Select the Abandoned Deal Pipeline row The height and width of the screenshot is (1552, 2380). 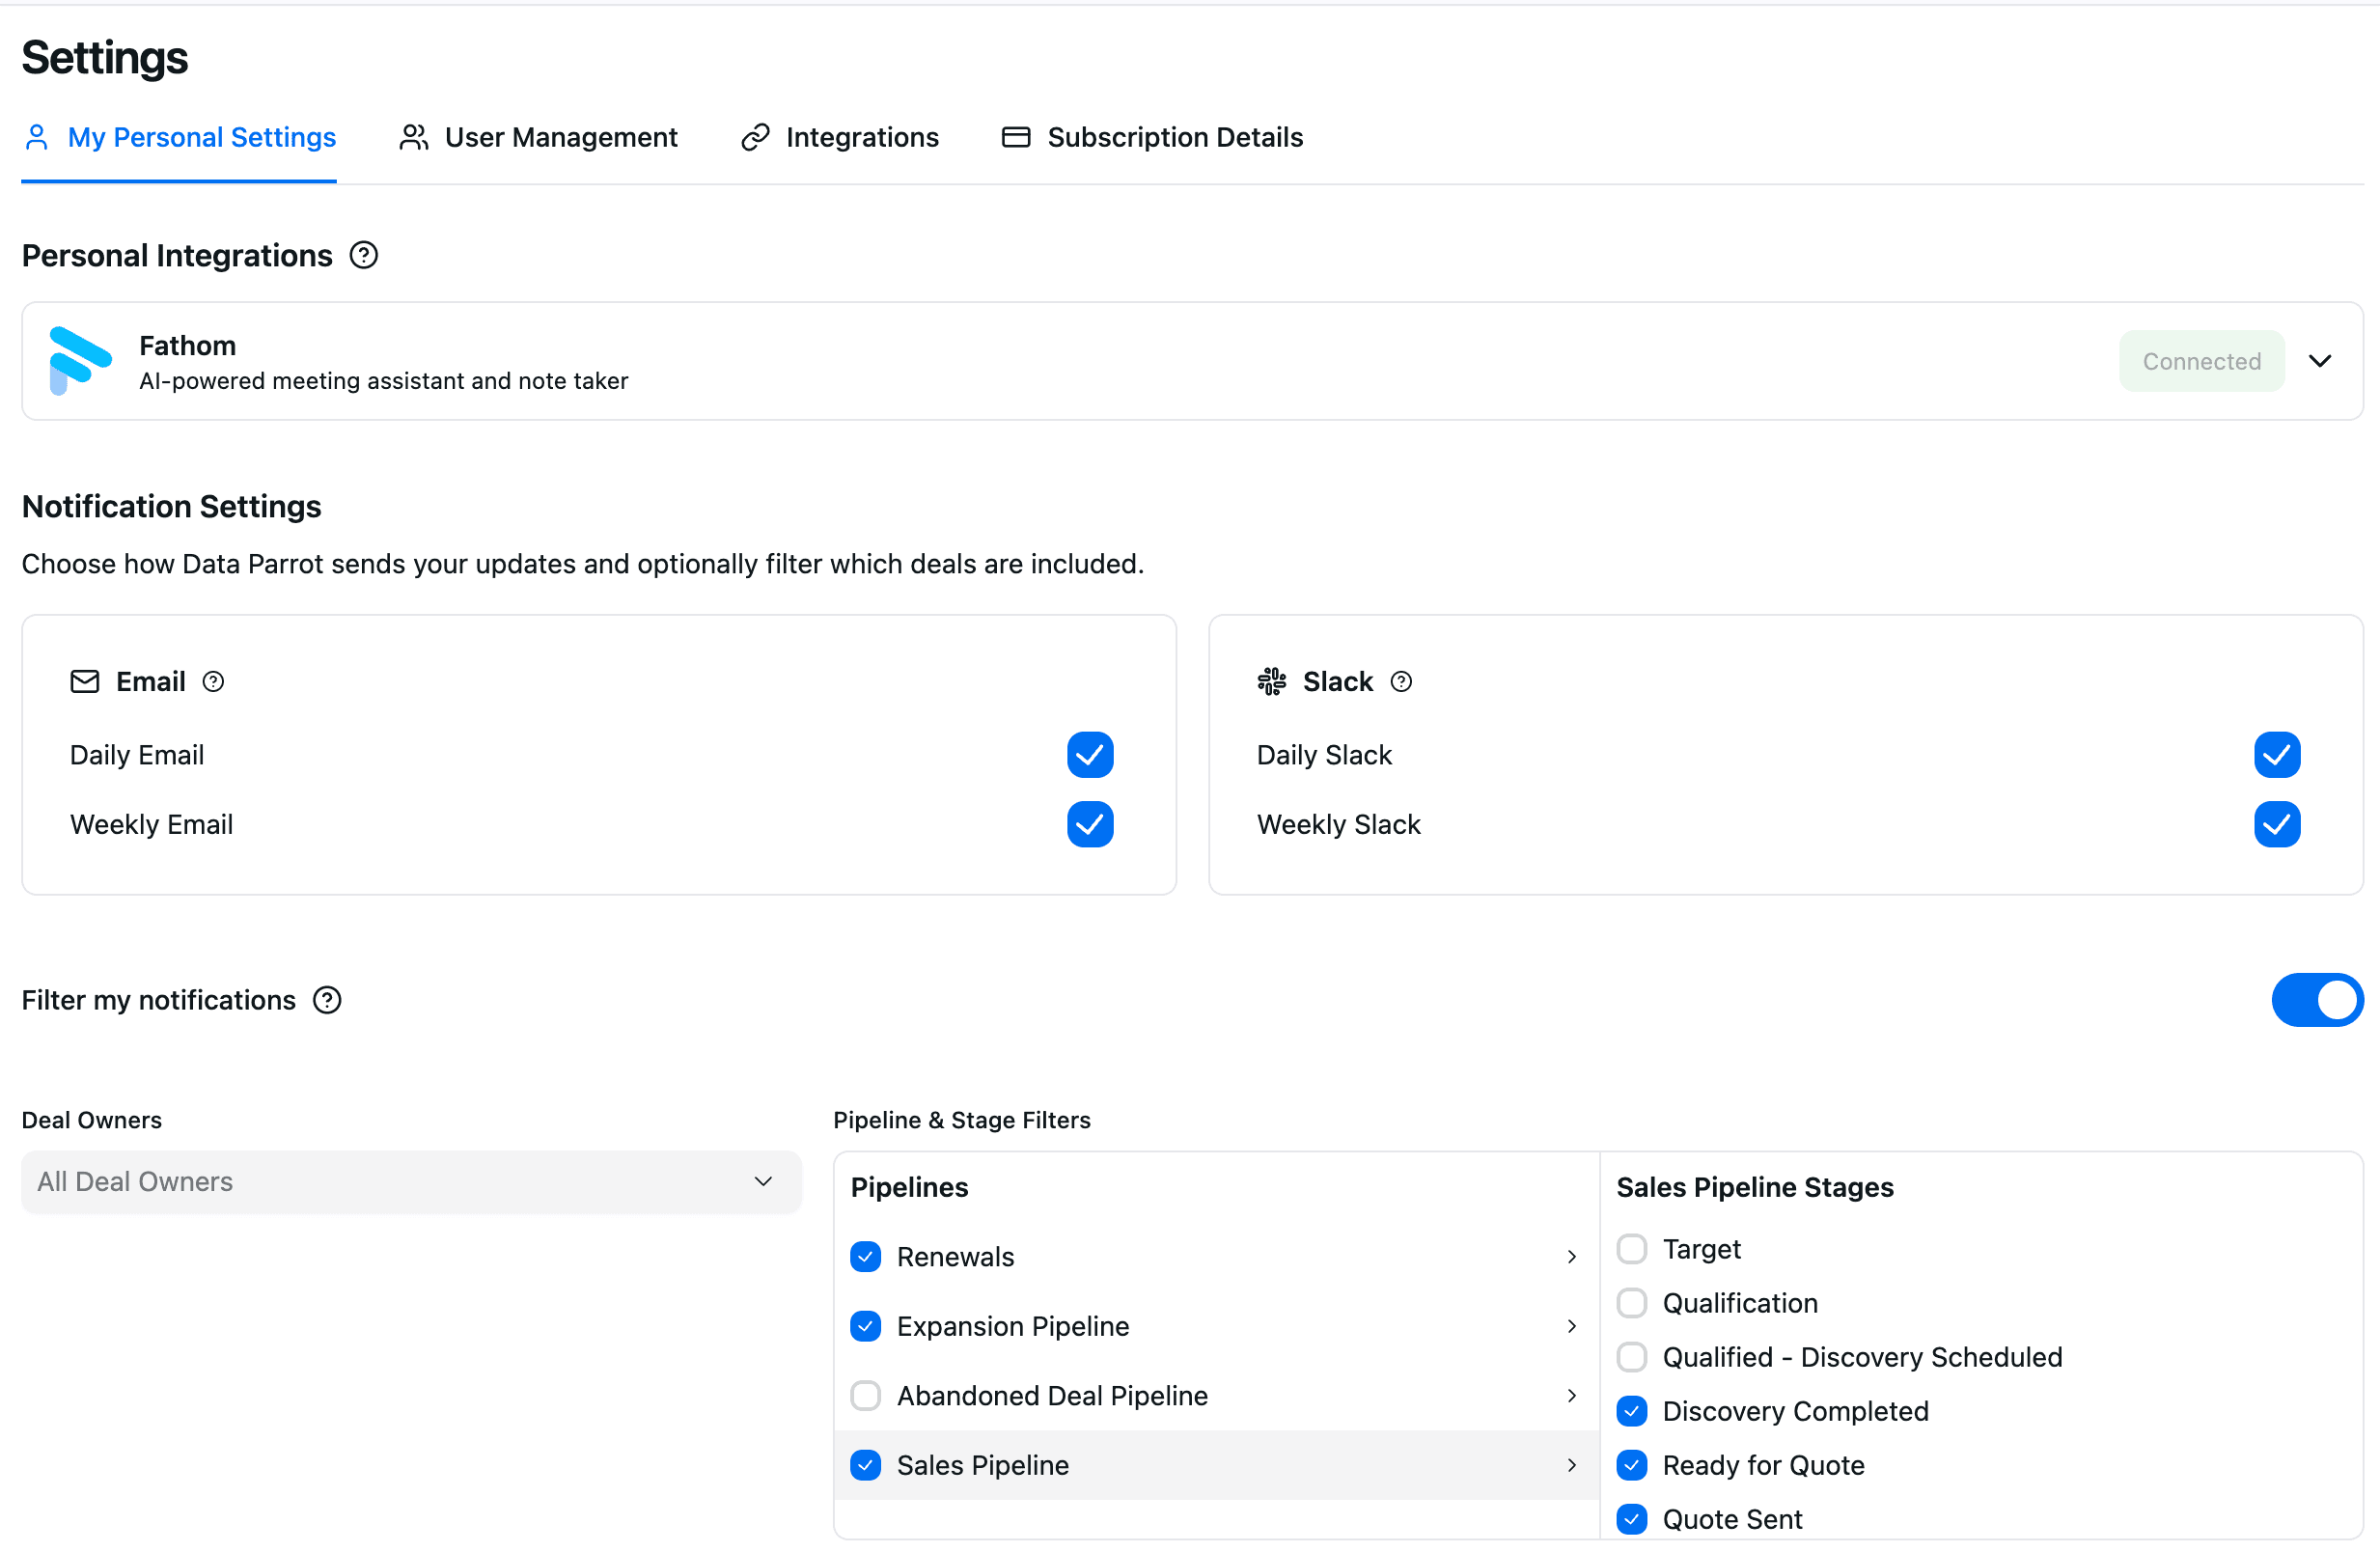(1052, 1395)
